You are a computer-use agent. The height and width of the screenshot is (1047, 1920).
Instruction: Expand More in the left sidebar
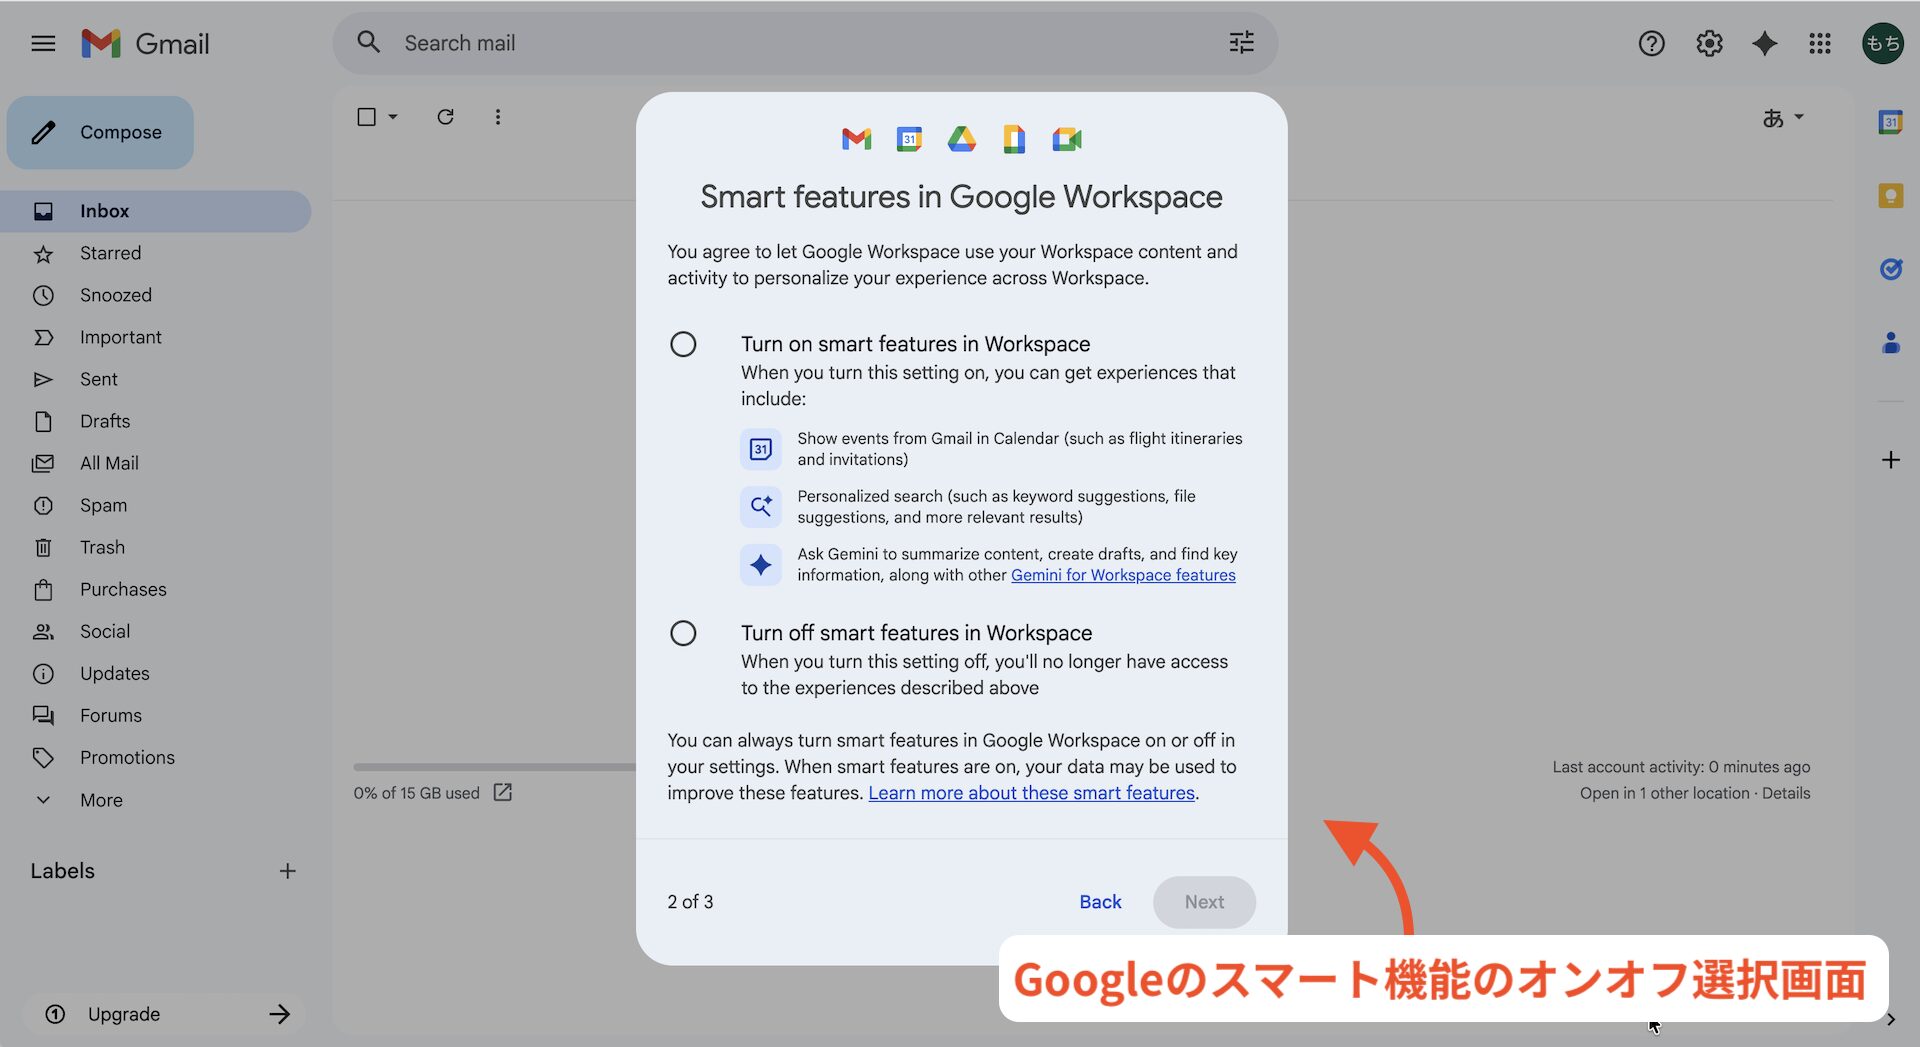101,800
